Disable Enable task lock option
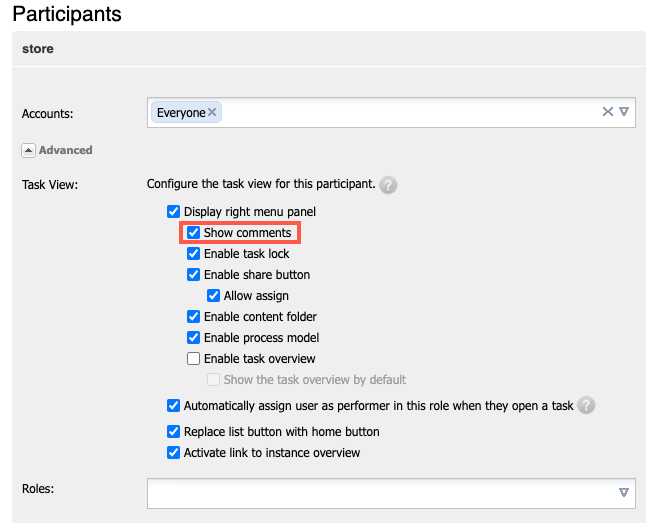Viewport: 653px width, 532px height. (193, 254)
